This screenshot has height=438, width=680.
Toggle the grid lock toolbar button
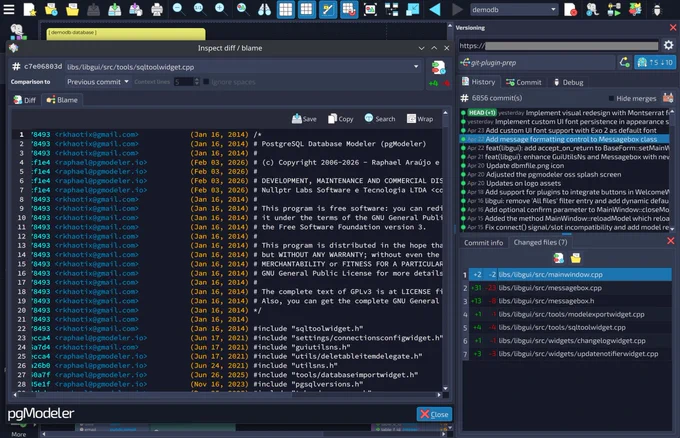tap(349, 9)
